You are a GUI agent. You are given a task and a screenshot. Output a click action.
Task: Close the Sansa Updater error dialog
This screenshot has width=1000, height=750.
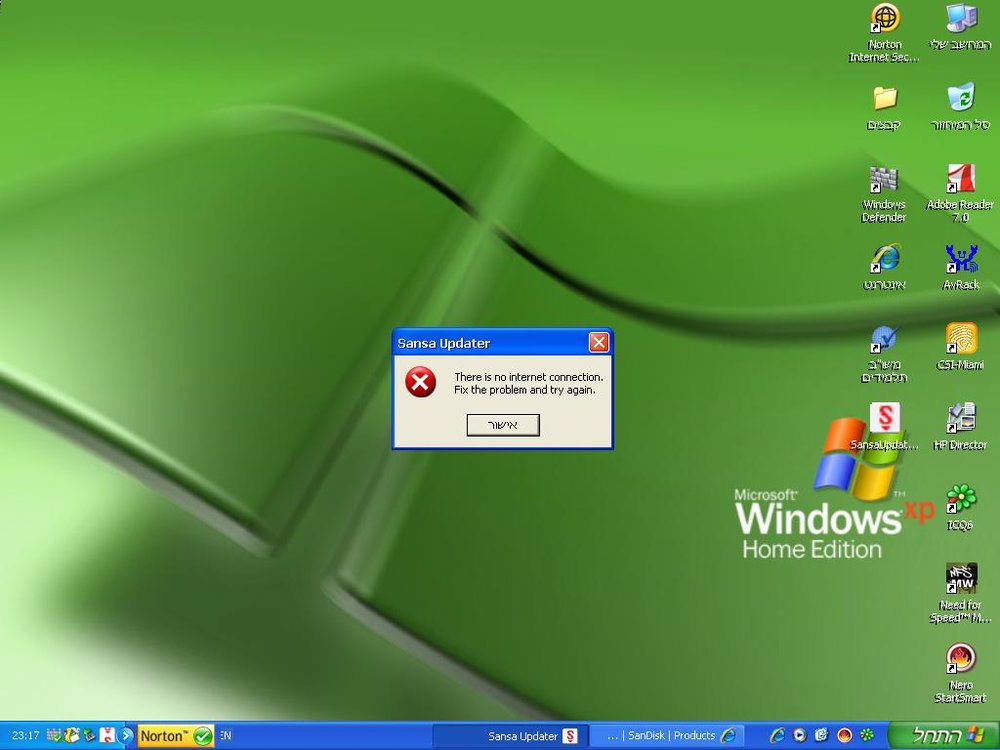pos(598,342)
